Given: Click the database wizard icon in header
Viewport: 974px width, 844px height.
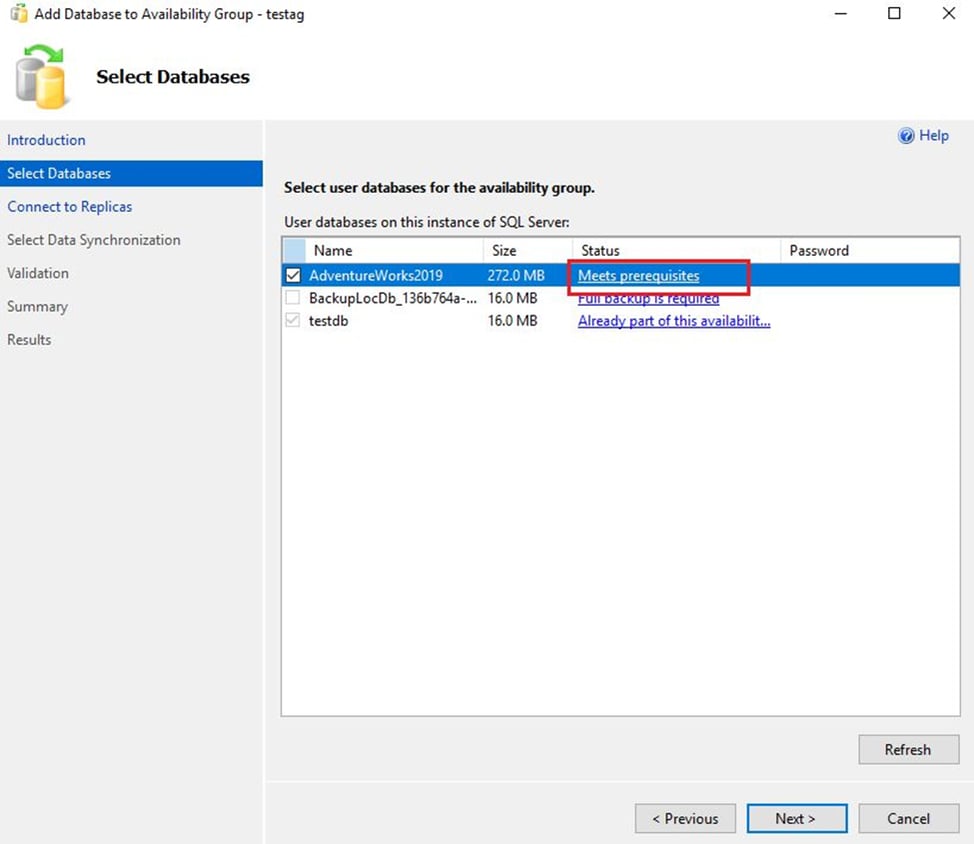Looking at the screenshot, I should coord(42,77).
